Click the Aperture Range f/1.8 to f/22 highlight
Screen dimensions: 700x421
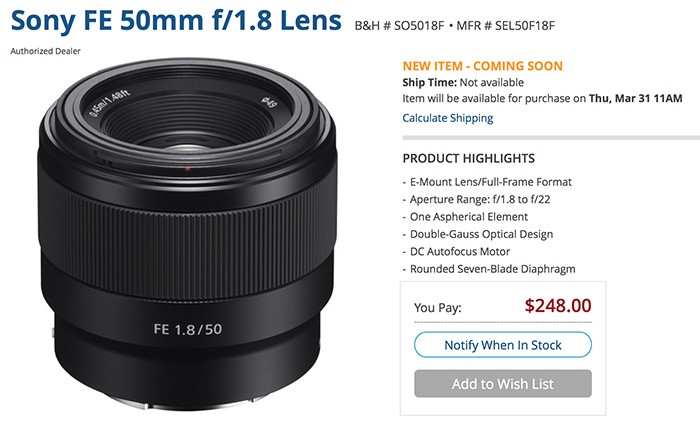tap(480, 200)
